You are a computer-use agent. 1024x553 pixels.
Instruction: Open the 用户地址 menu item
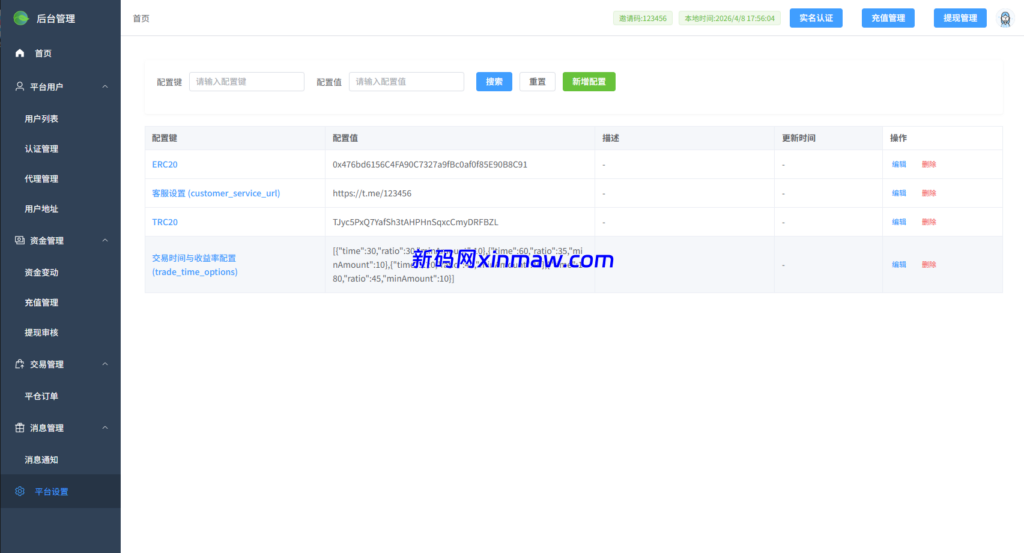click(x=60, y=209)
